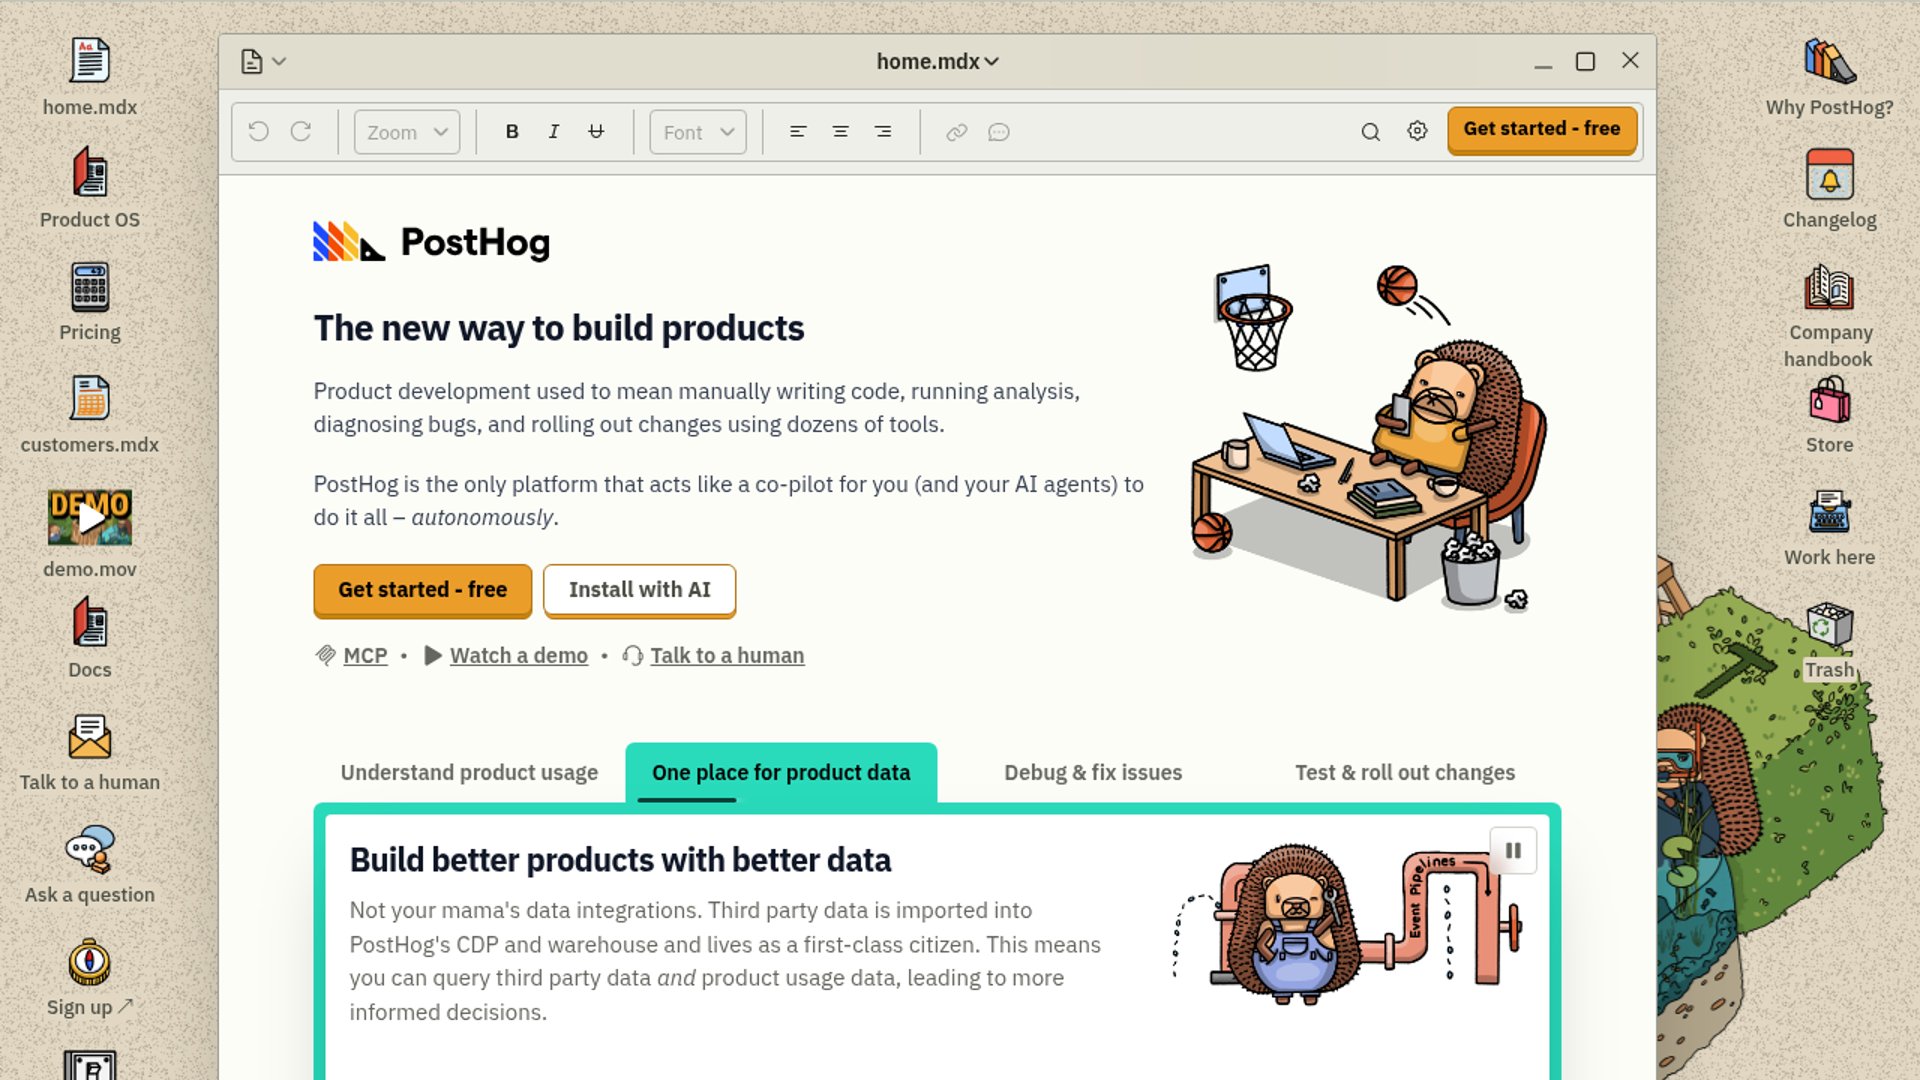Image resolution: width=1920 pixels, height=1080 pixels.
Task: Click the comment bubble icon
Action: point(999,132)
